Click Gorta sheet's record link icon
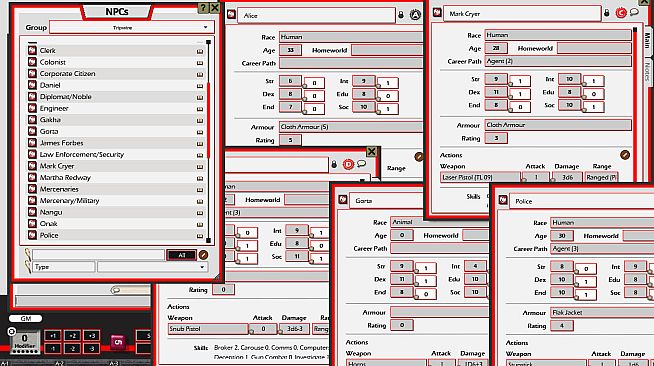The width and height of the screenshot is (654, 366). (343, 200)
